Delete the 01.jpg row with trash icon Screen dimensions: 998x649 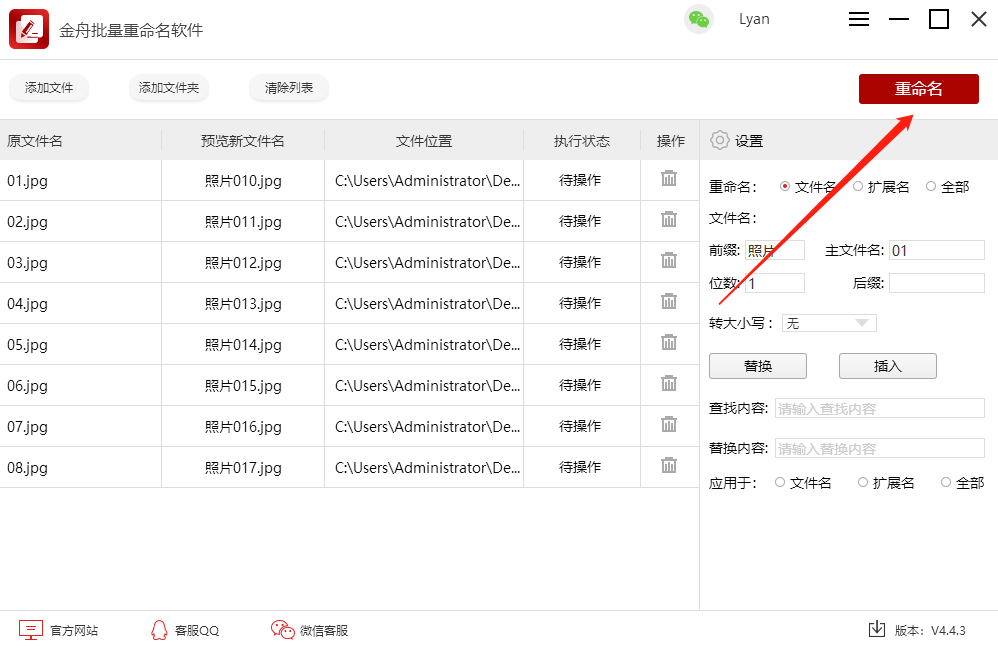(x=669, y=178)
